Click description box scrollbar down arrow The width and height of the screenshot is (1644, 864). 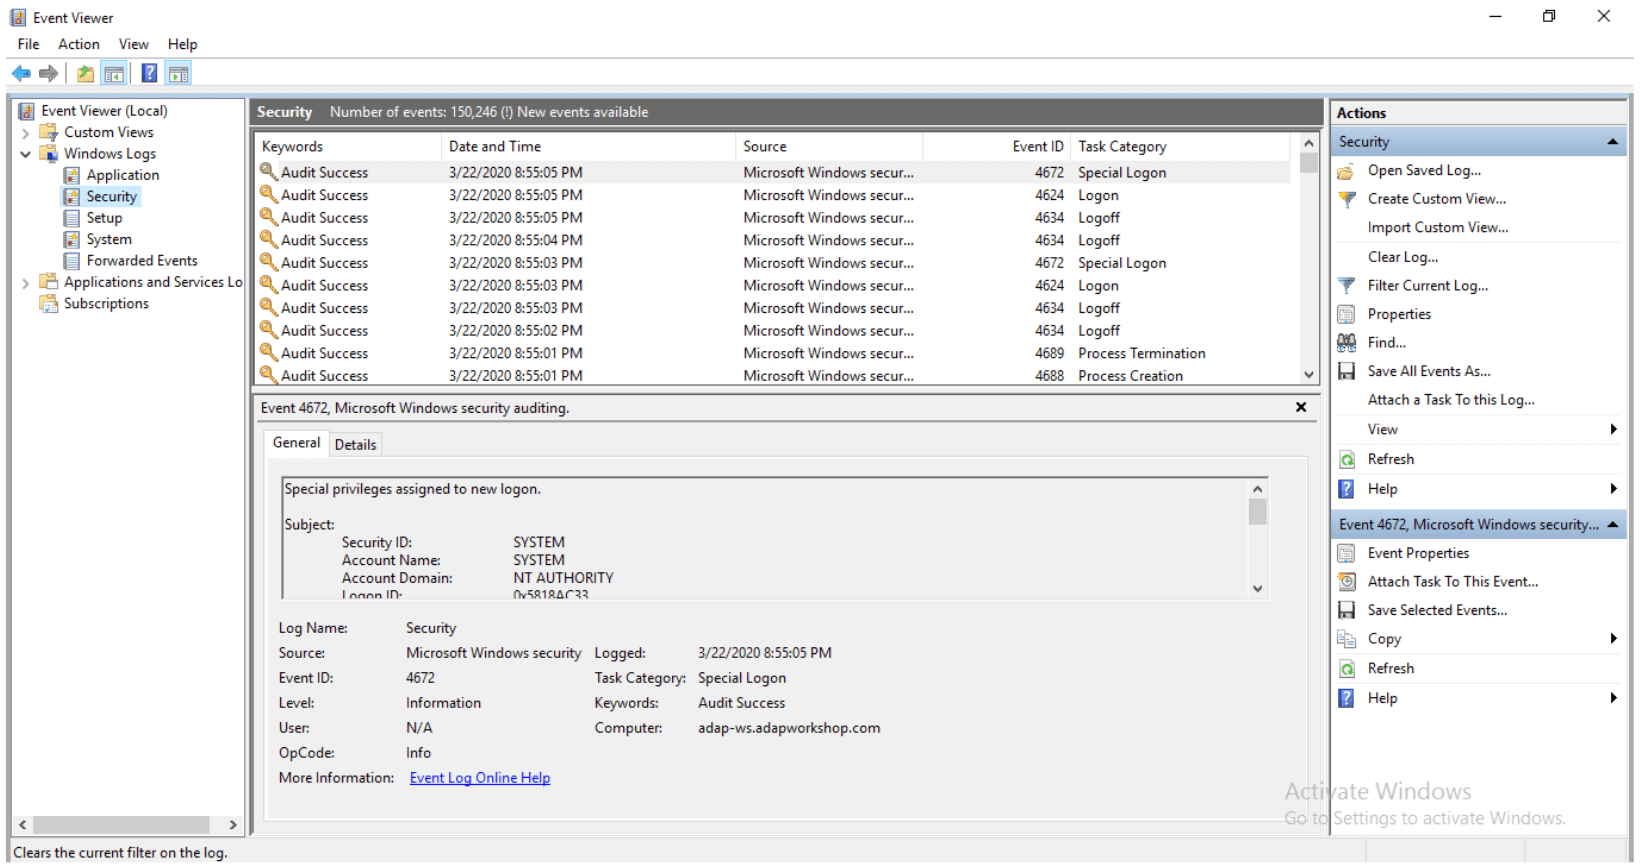1258,589
